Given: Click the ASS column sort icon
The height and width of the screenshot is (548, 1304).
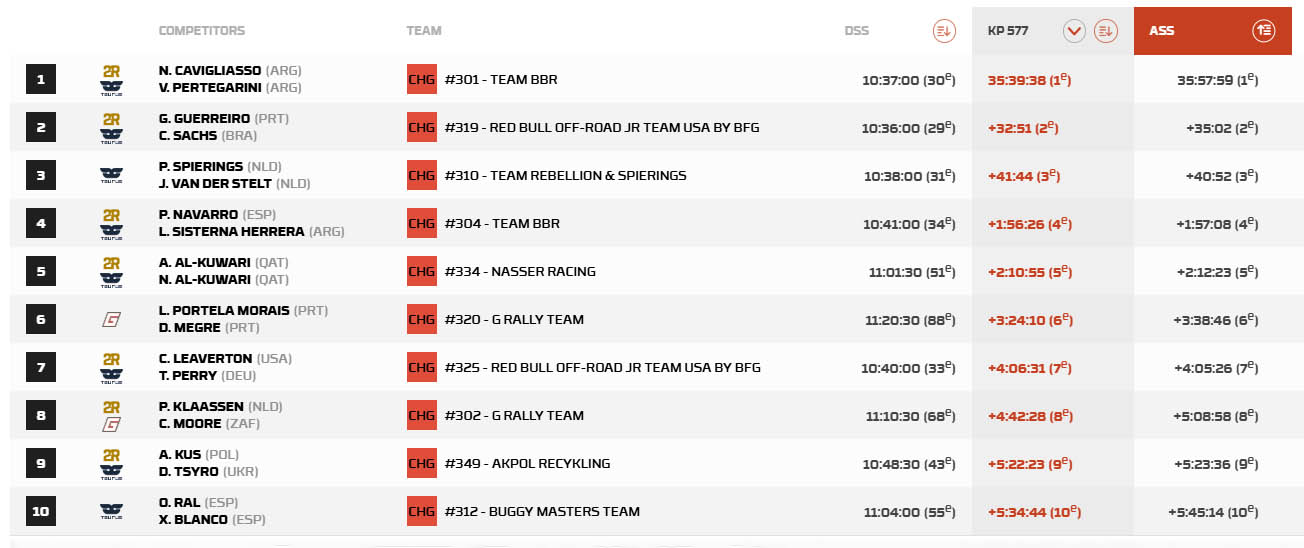Looking at the screenshot, I should [x=1263, y=31].
